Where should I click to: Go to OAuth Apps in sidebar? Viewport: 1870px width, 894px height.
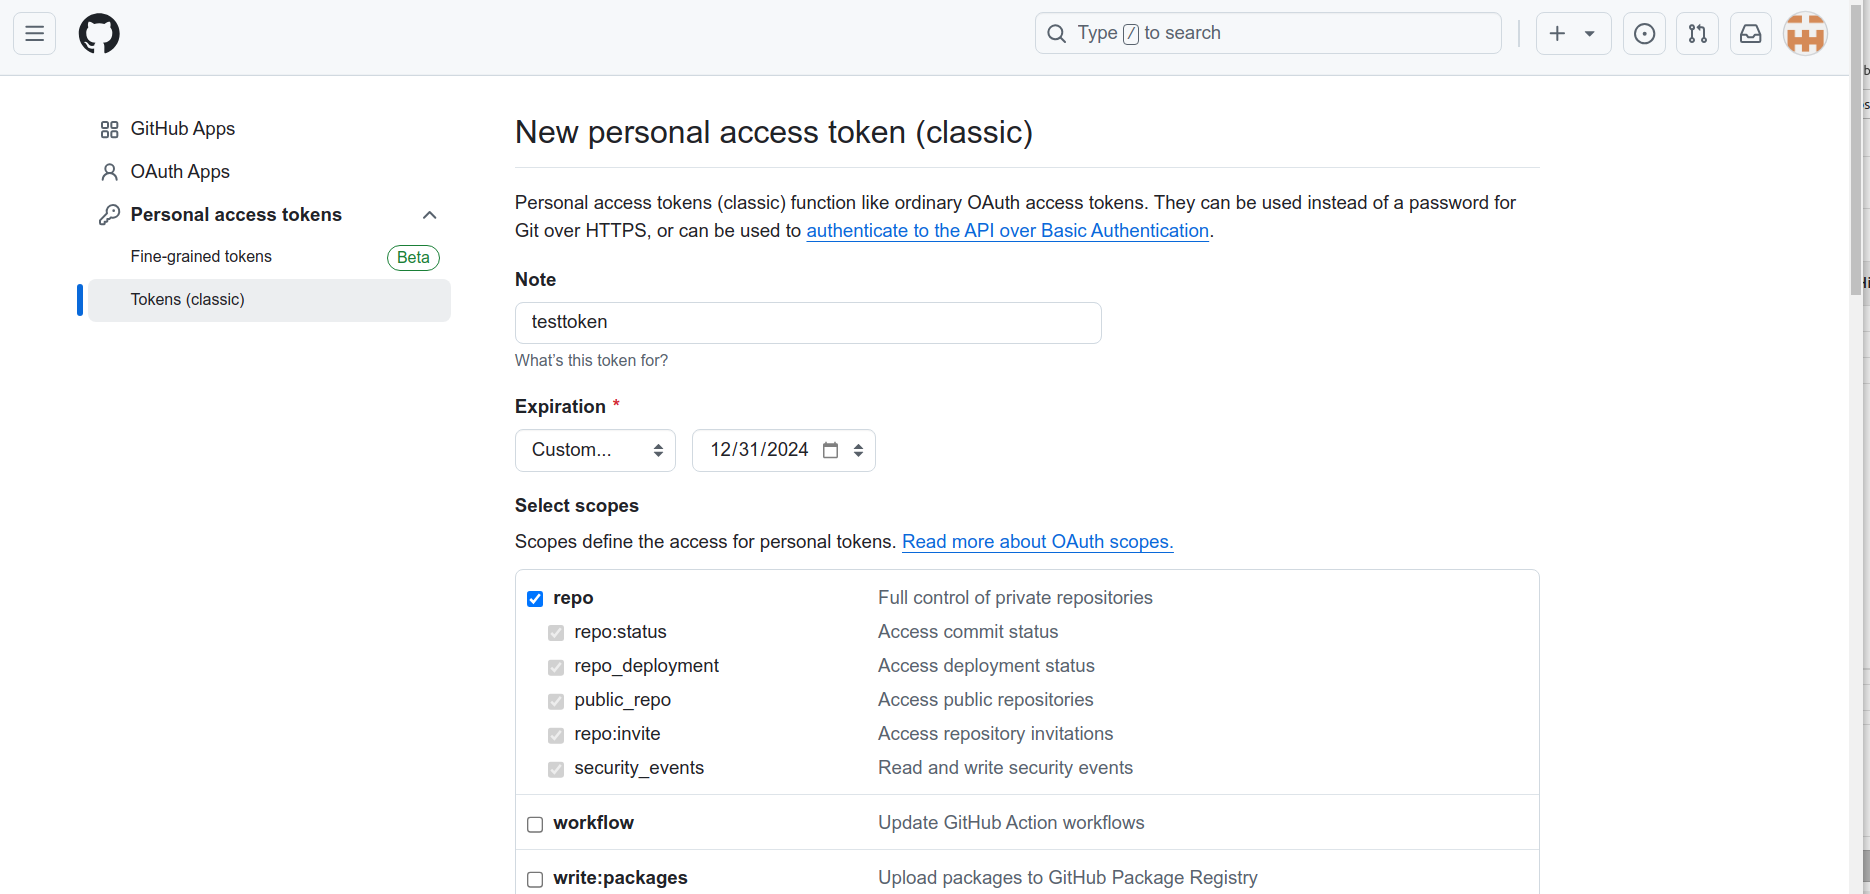click(180, 172)
